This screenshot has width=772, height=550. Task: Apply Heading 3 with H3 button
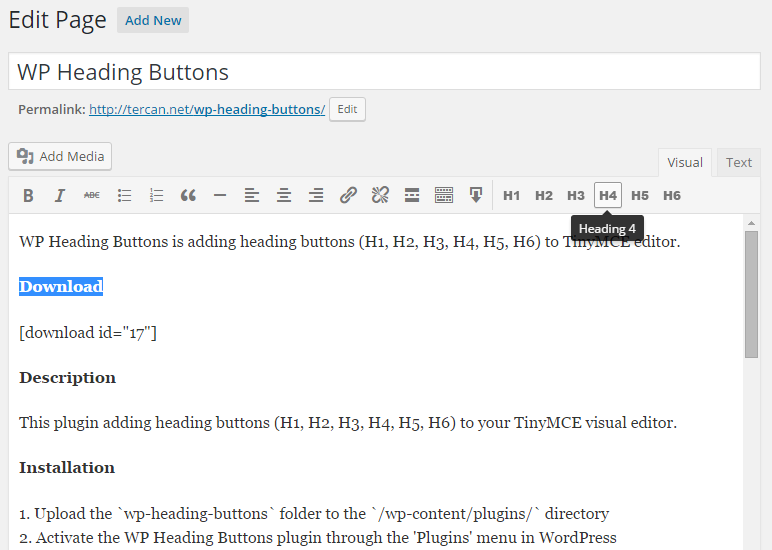pyautogui.click(x=576, y=195)
